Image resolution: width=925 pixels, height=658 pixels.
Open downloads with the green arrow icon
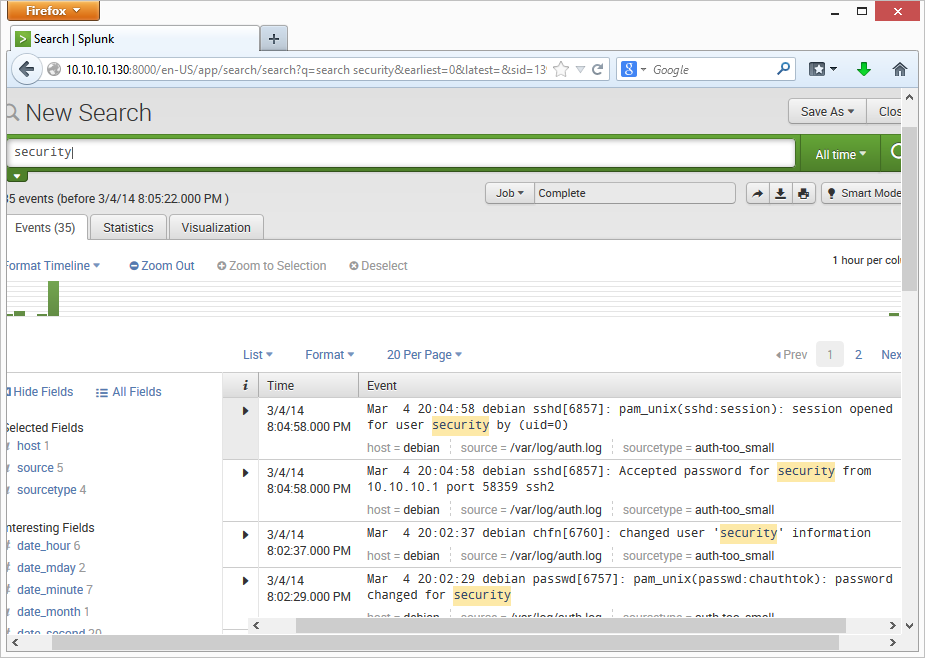864,70
